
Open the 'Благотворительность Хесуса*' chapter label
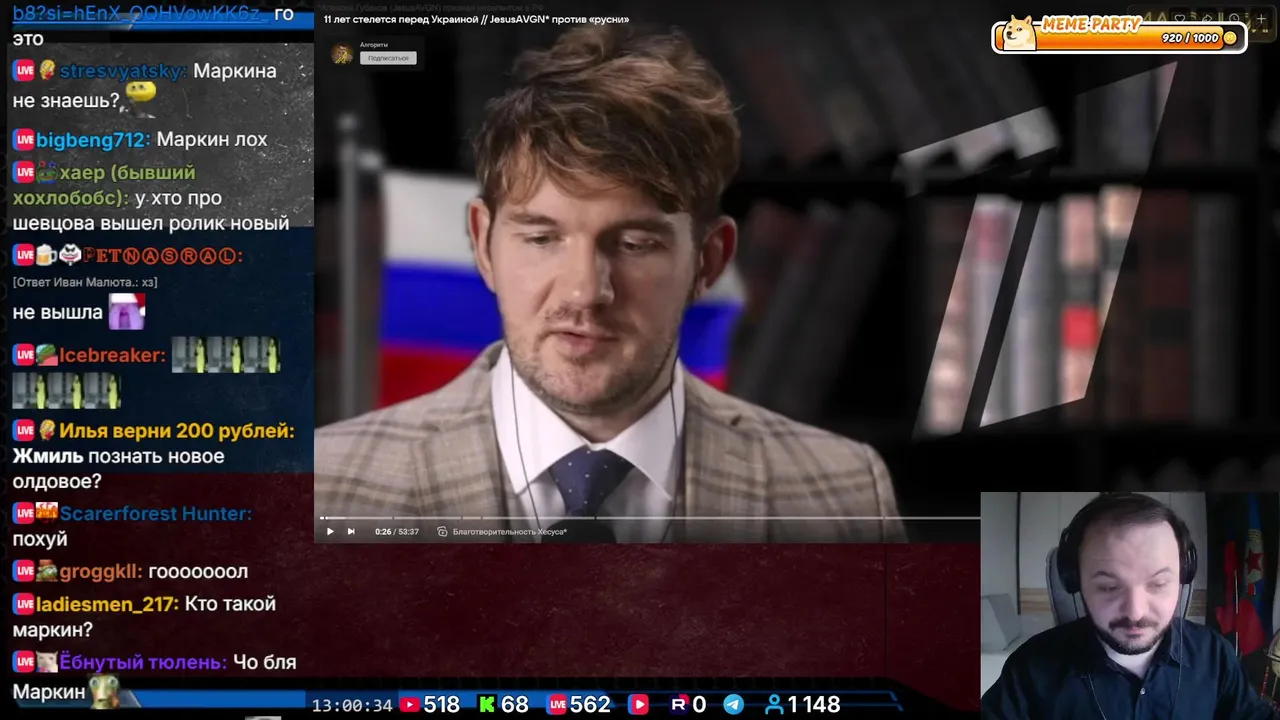pos(510,532)
